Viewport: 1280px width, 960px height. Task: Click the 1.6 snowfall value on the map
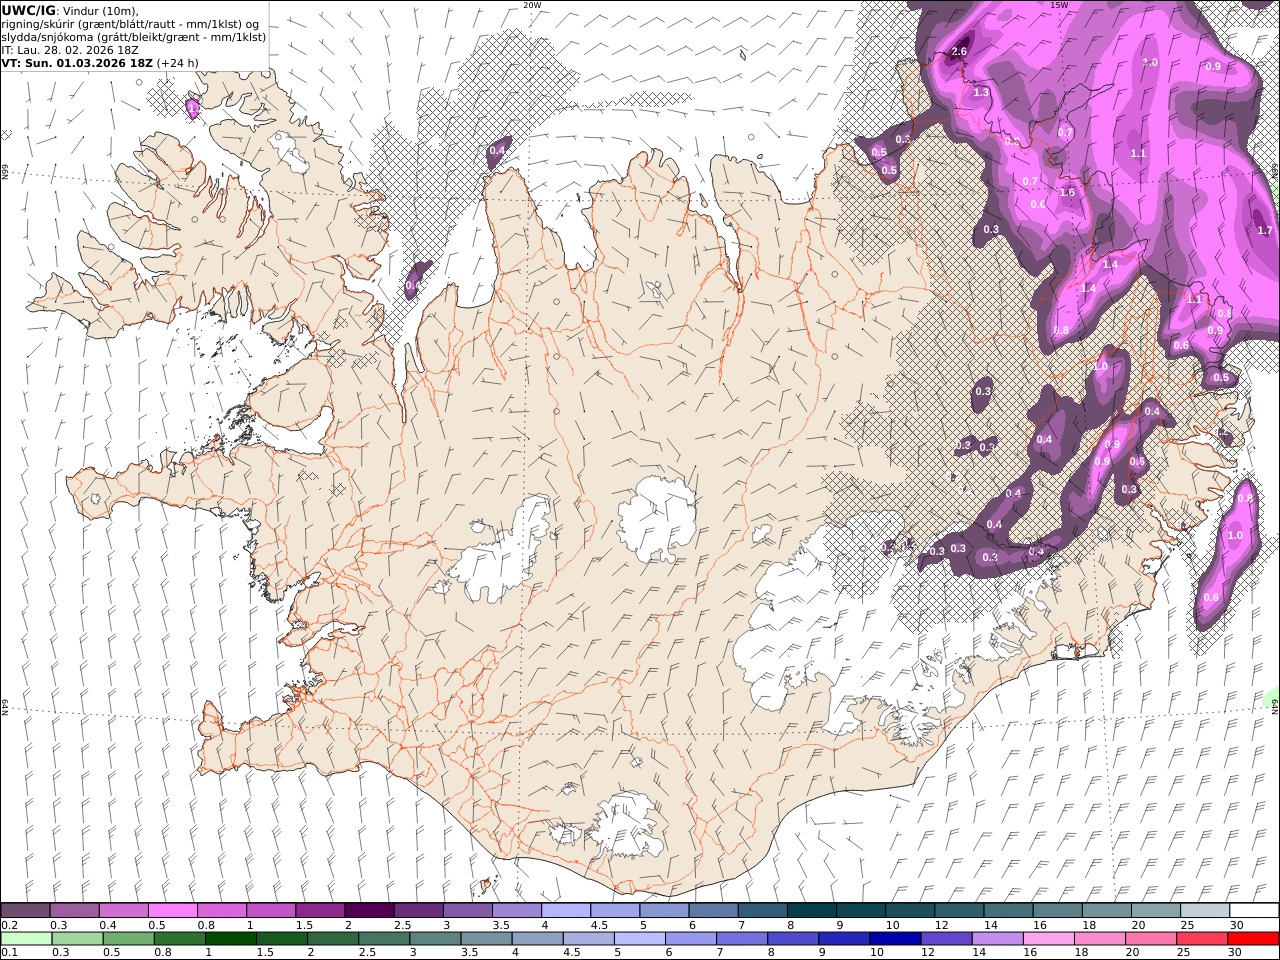[1067, 193]
